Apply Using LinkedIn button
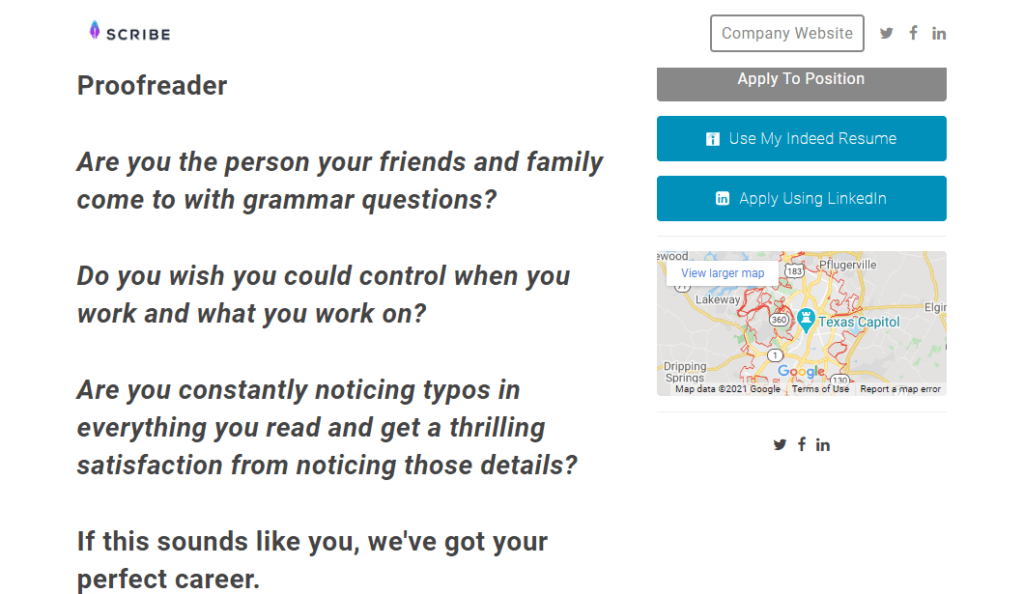Screen dimensions: 1024x594 [801, 199]
